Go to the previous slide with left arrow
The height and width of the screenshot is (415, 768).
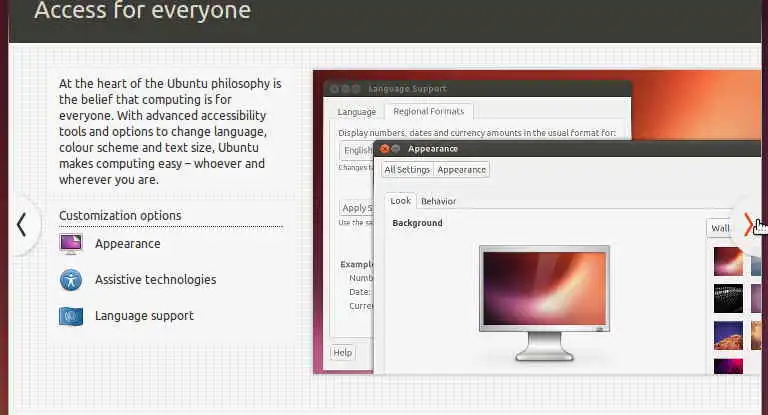21,225
